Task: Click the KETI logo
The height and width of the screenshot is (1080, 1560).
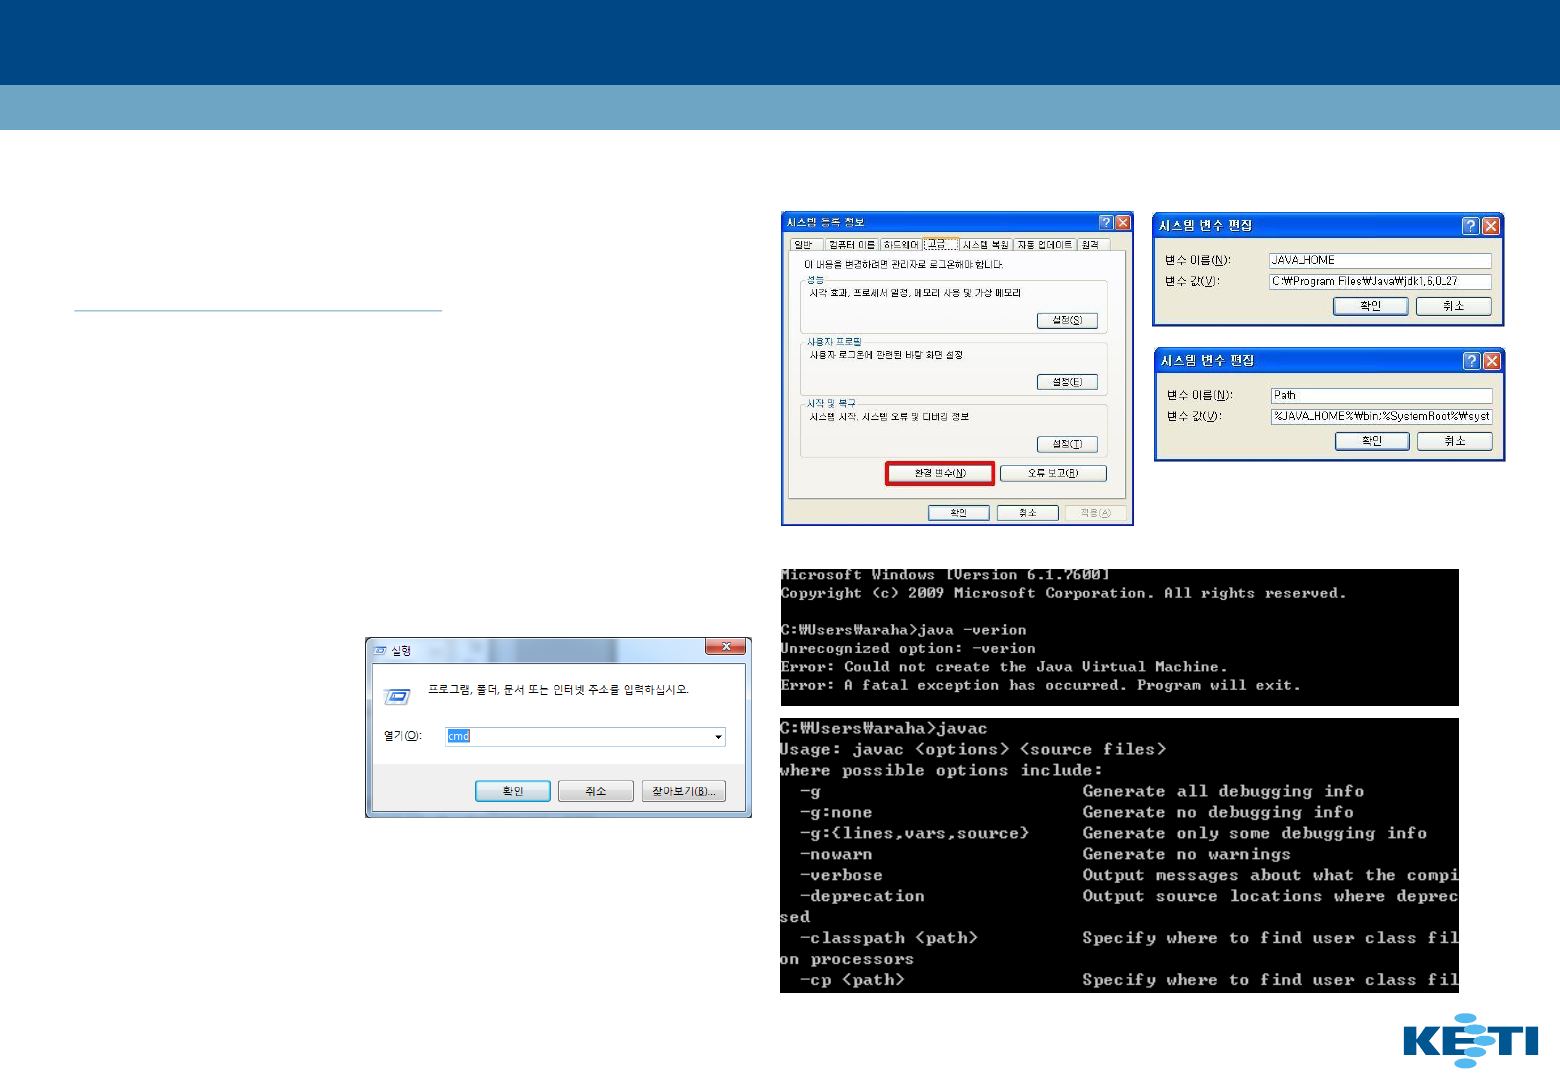Action: 1471,1040
